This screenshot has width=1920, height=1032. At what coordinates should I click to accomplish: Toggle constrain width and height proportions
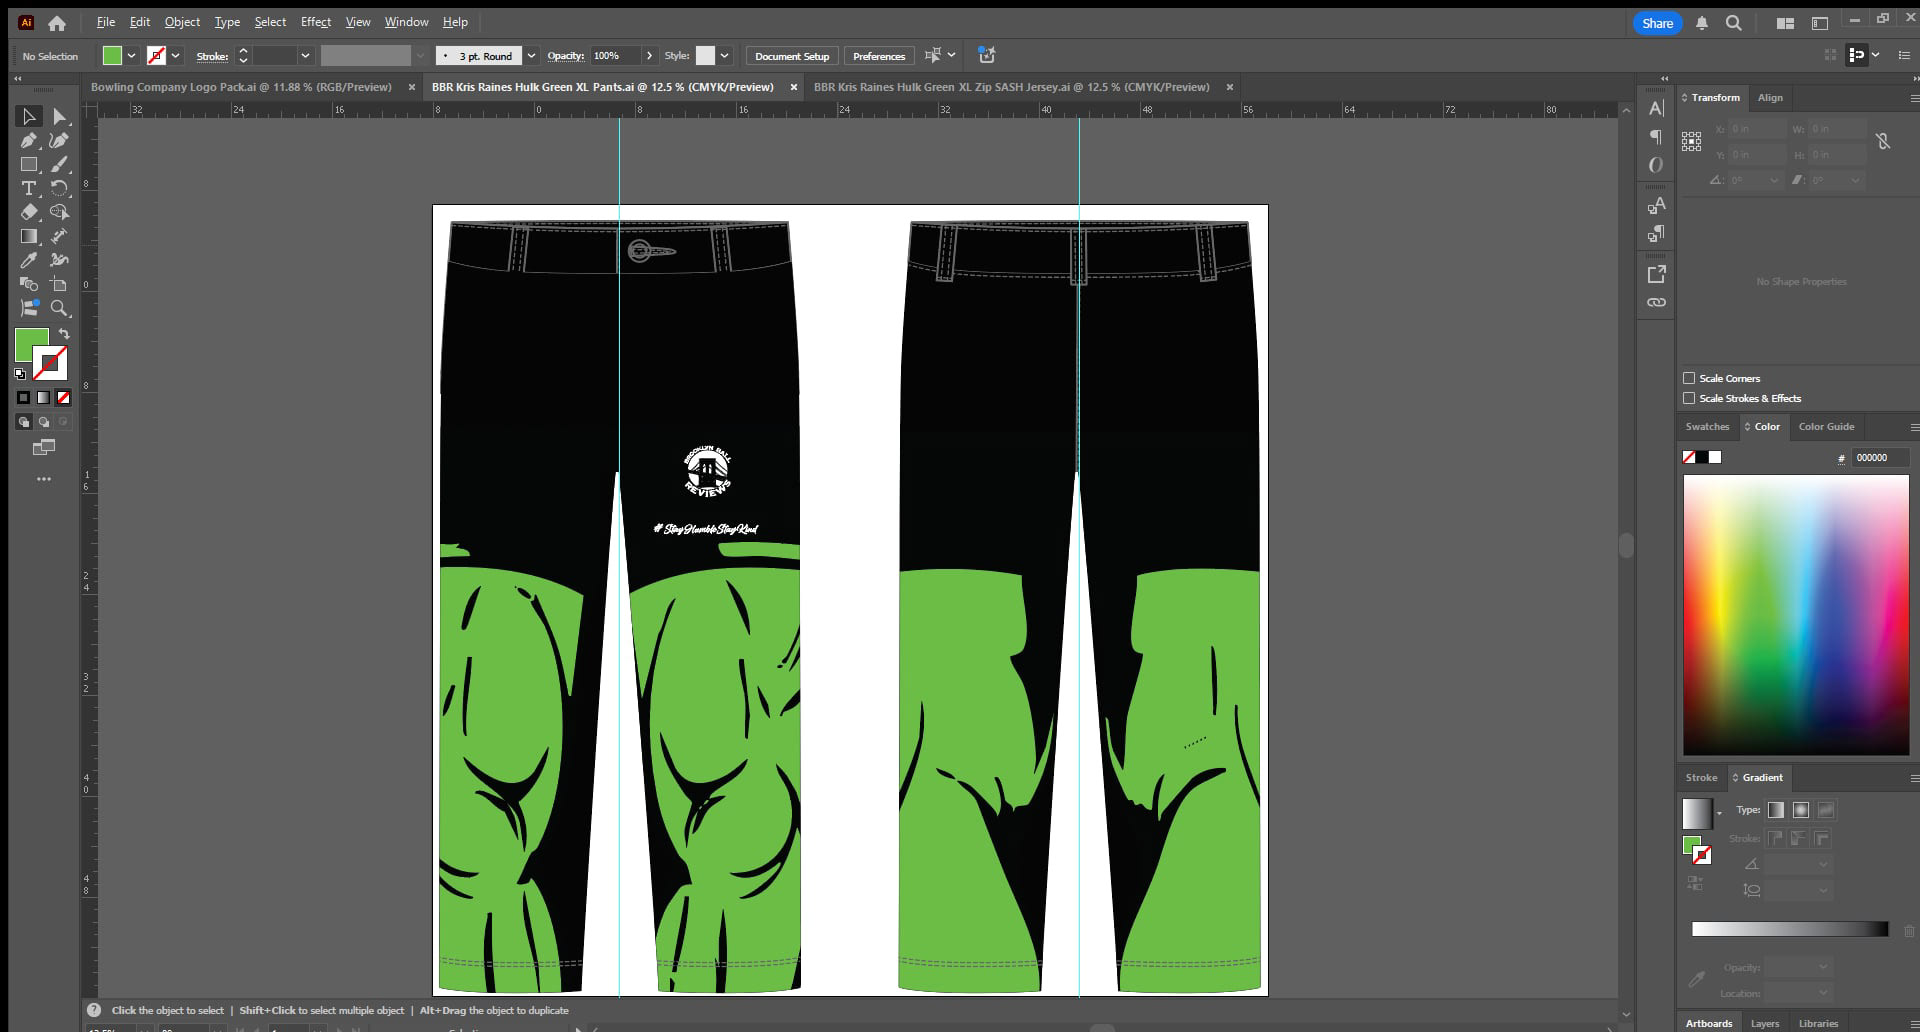(x=1883, y=141)
